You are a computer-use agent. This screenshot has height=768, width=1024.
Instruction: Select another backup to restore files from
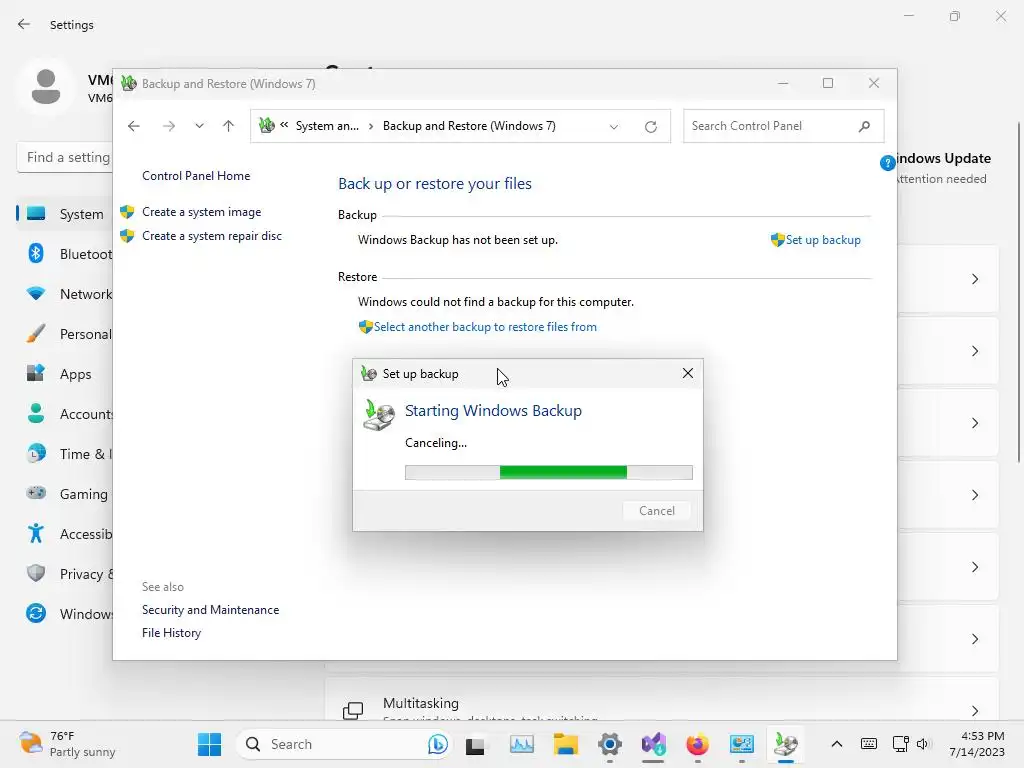[x=485, y=327]
